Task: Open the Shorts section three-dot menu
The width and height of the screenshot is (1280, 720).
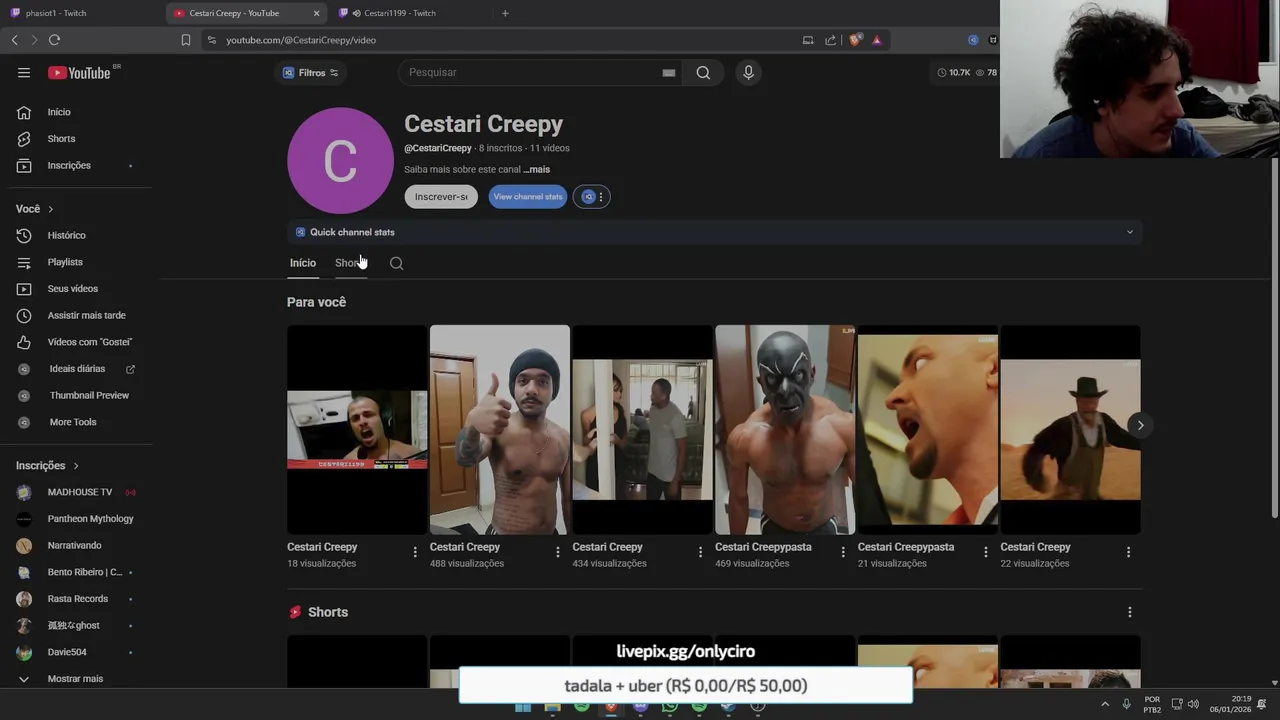Action: [x=1130, y=612]
